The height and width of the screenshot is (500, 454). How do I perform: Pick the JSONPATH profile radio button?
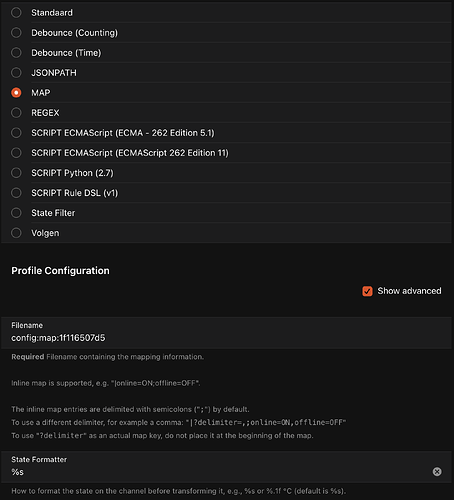coord(16,73)
